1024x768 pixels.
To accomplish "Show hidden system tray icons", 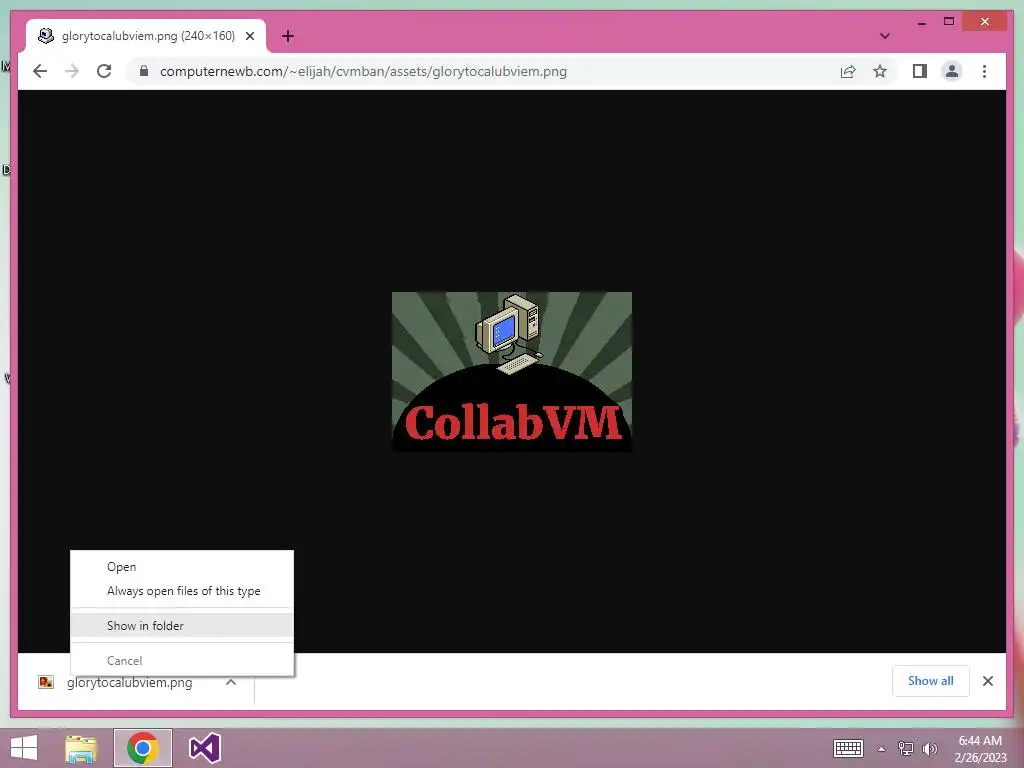I will [x=882, y=749].
